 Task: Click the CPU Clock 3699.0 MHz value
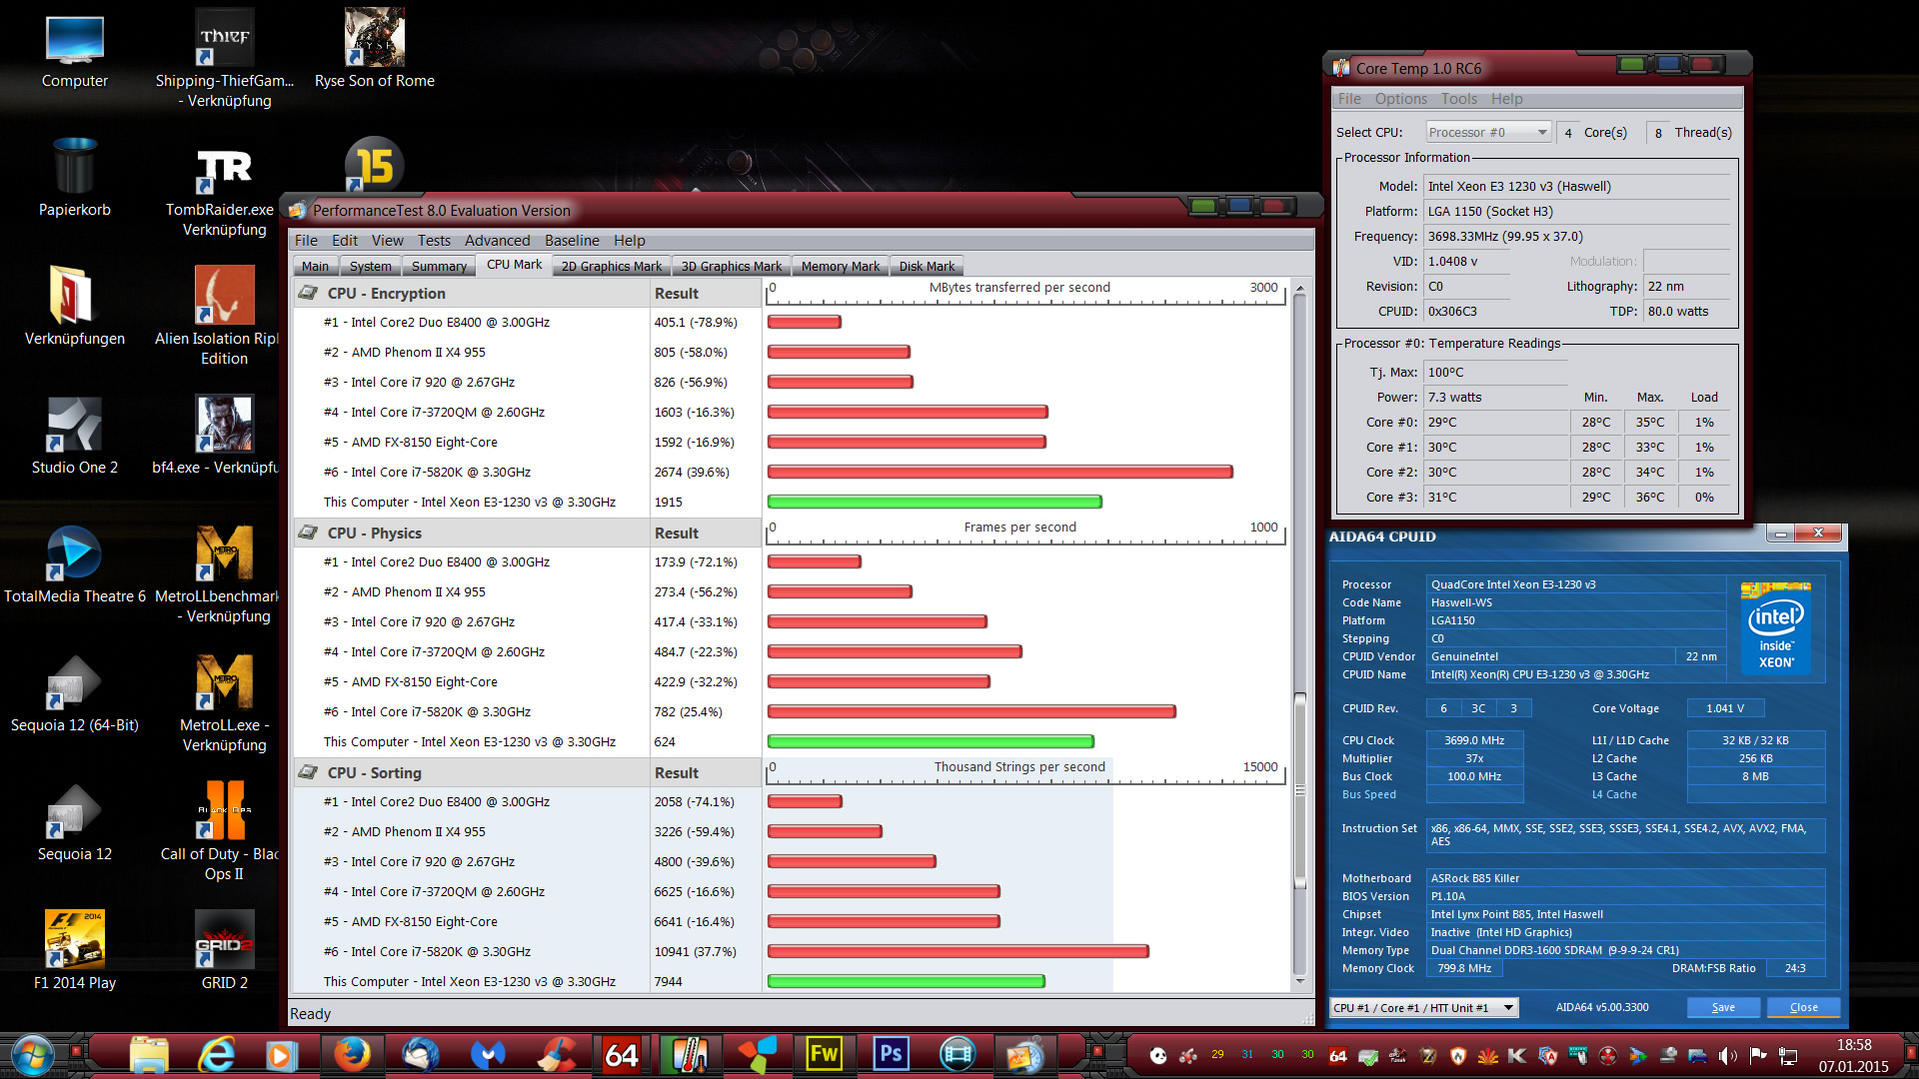pos(1474,740)
